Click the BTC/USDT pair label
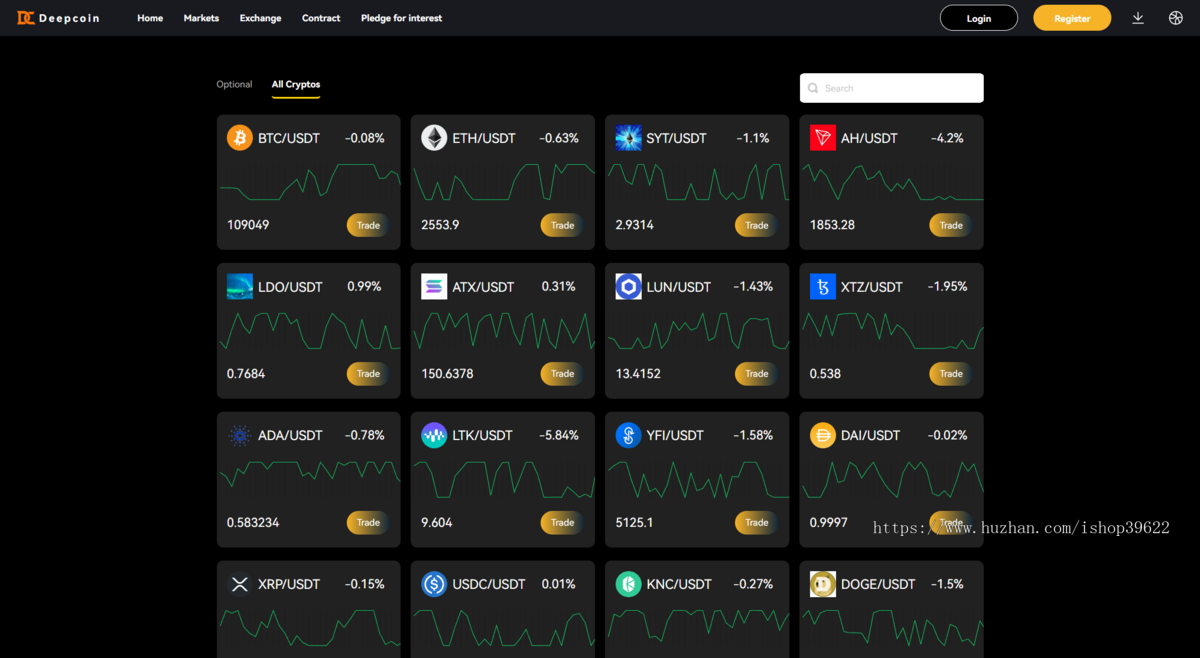 (x=289, y=138)
